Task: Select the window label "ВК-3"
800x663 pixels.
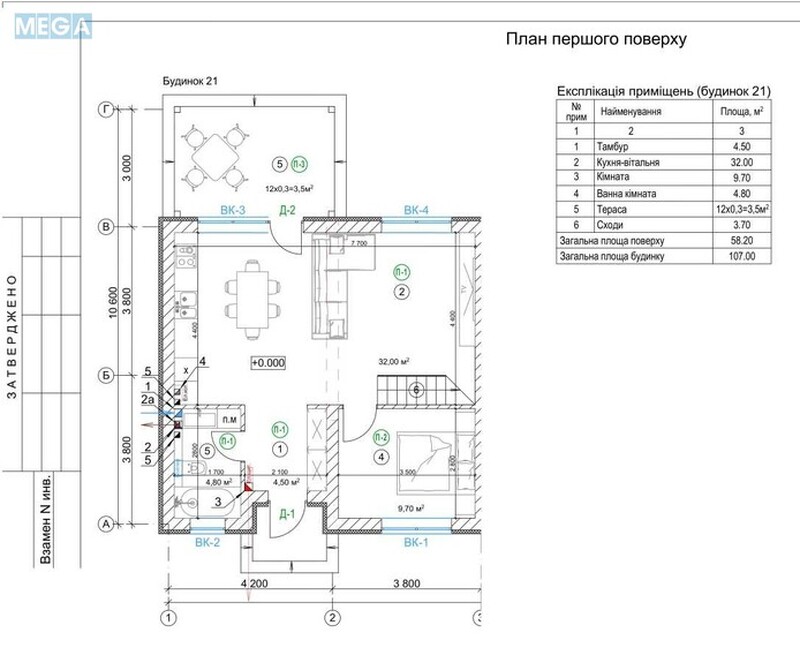Action: click(x=233, y=210)
